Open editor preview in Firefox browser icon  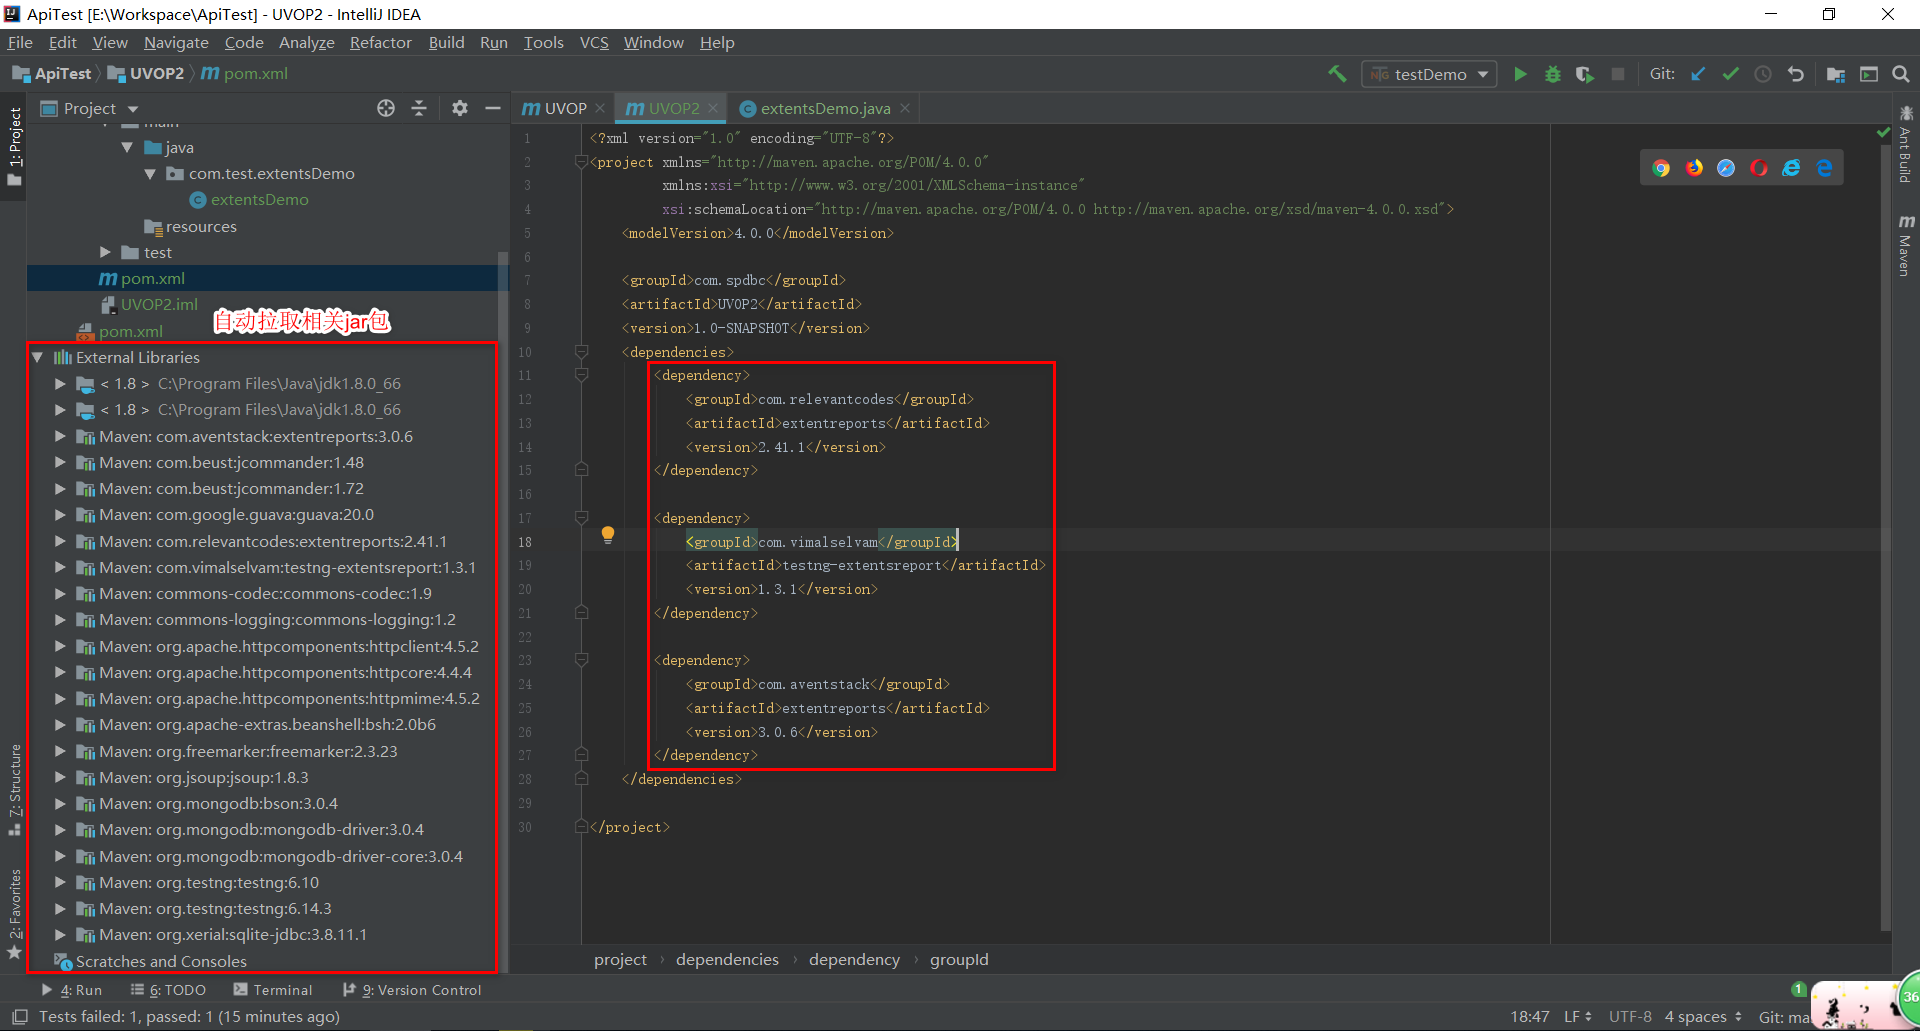(x=1694, y=167)
